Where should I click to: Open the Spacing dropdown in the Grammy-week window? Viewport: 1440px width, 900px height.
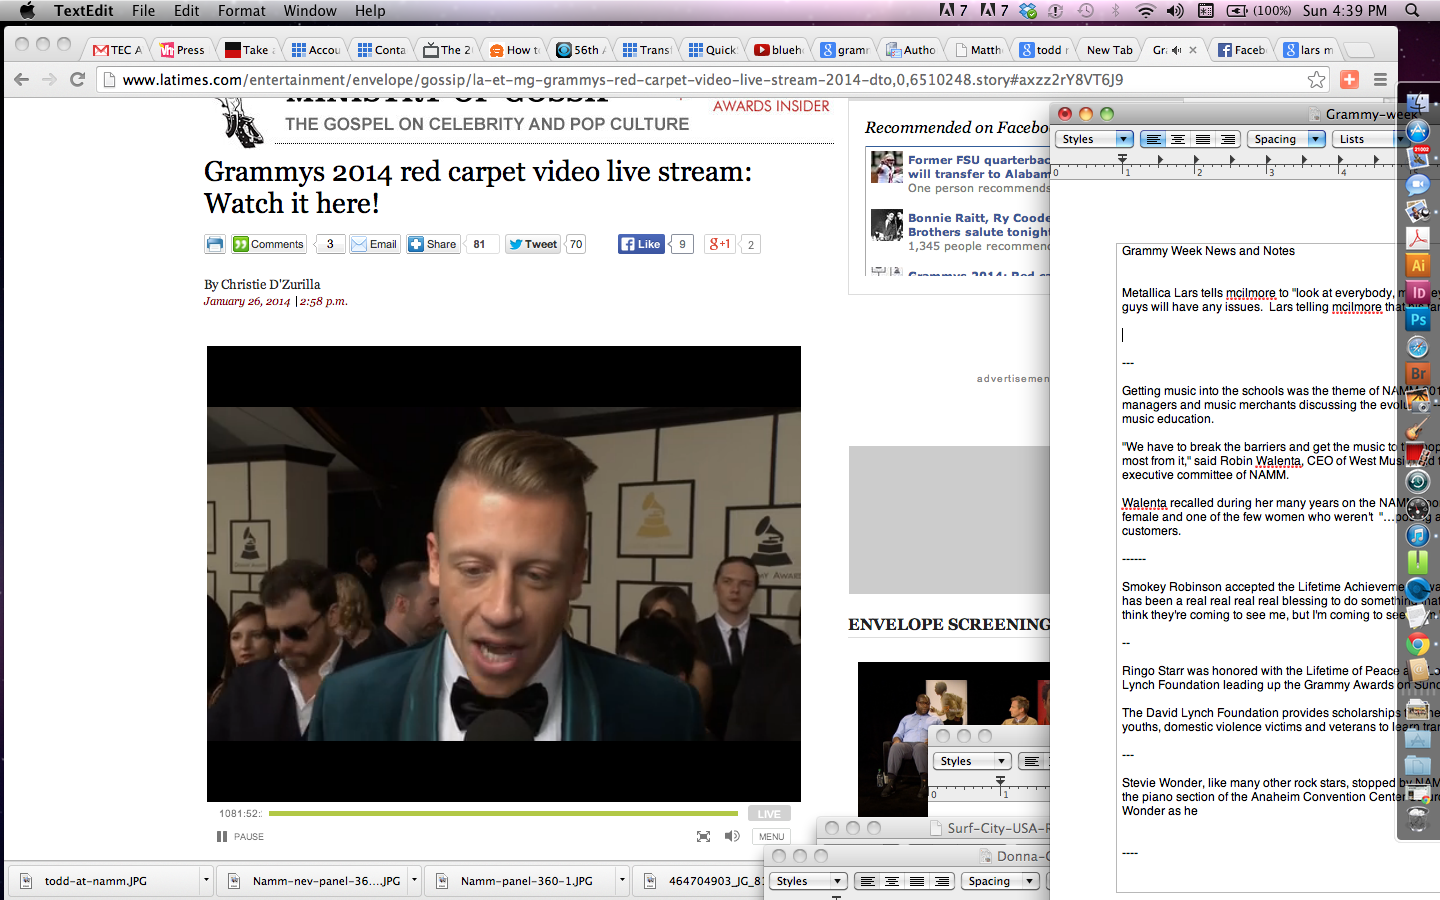1286,139
